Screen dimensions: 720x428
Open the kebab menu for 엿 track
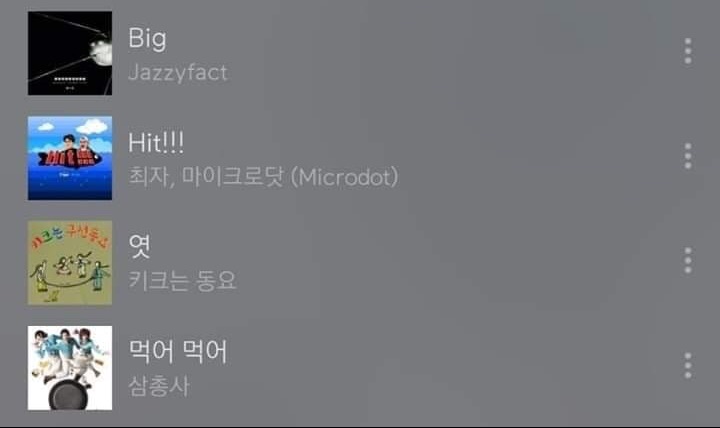pyautogui.click(x=687, y=260)
